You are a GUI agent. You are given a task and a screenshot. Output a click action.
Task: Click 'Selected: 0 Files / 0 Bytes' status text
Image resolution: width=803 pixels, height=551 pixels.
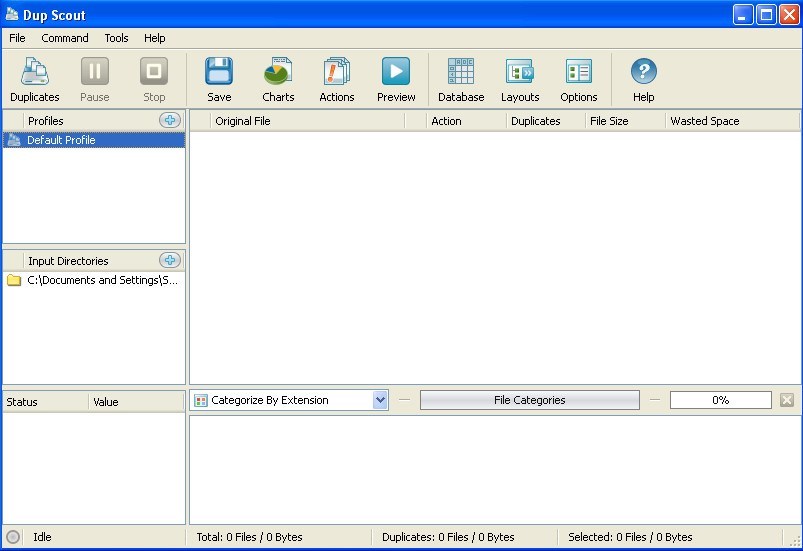point(630,537)
